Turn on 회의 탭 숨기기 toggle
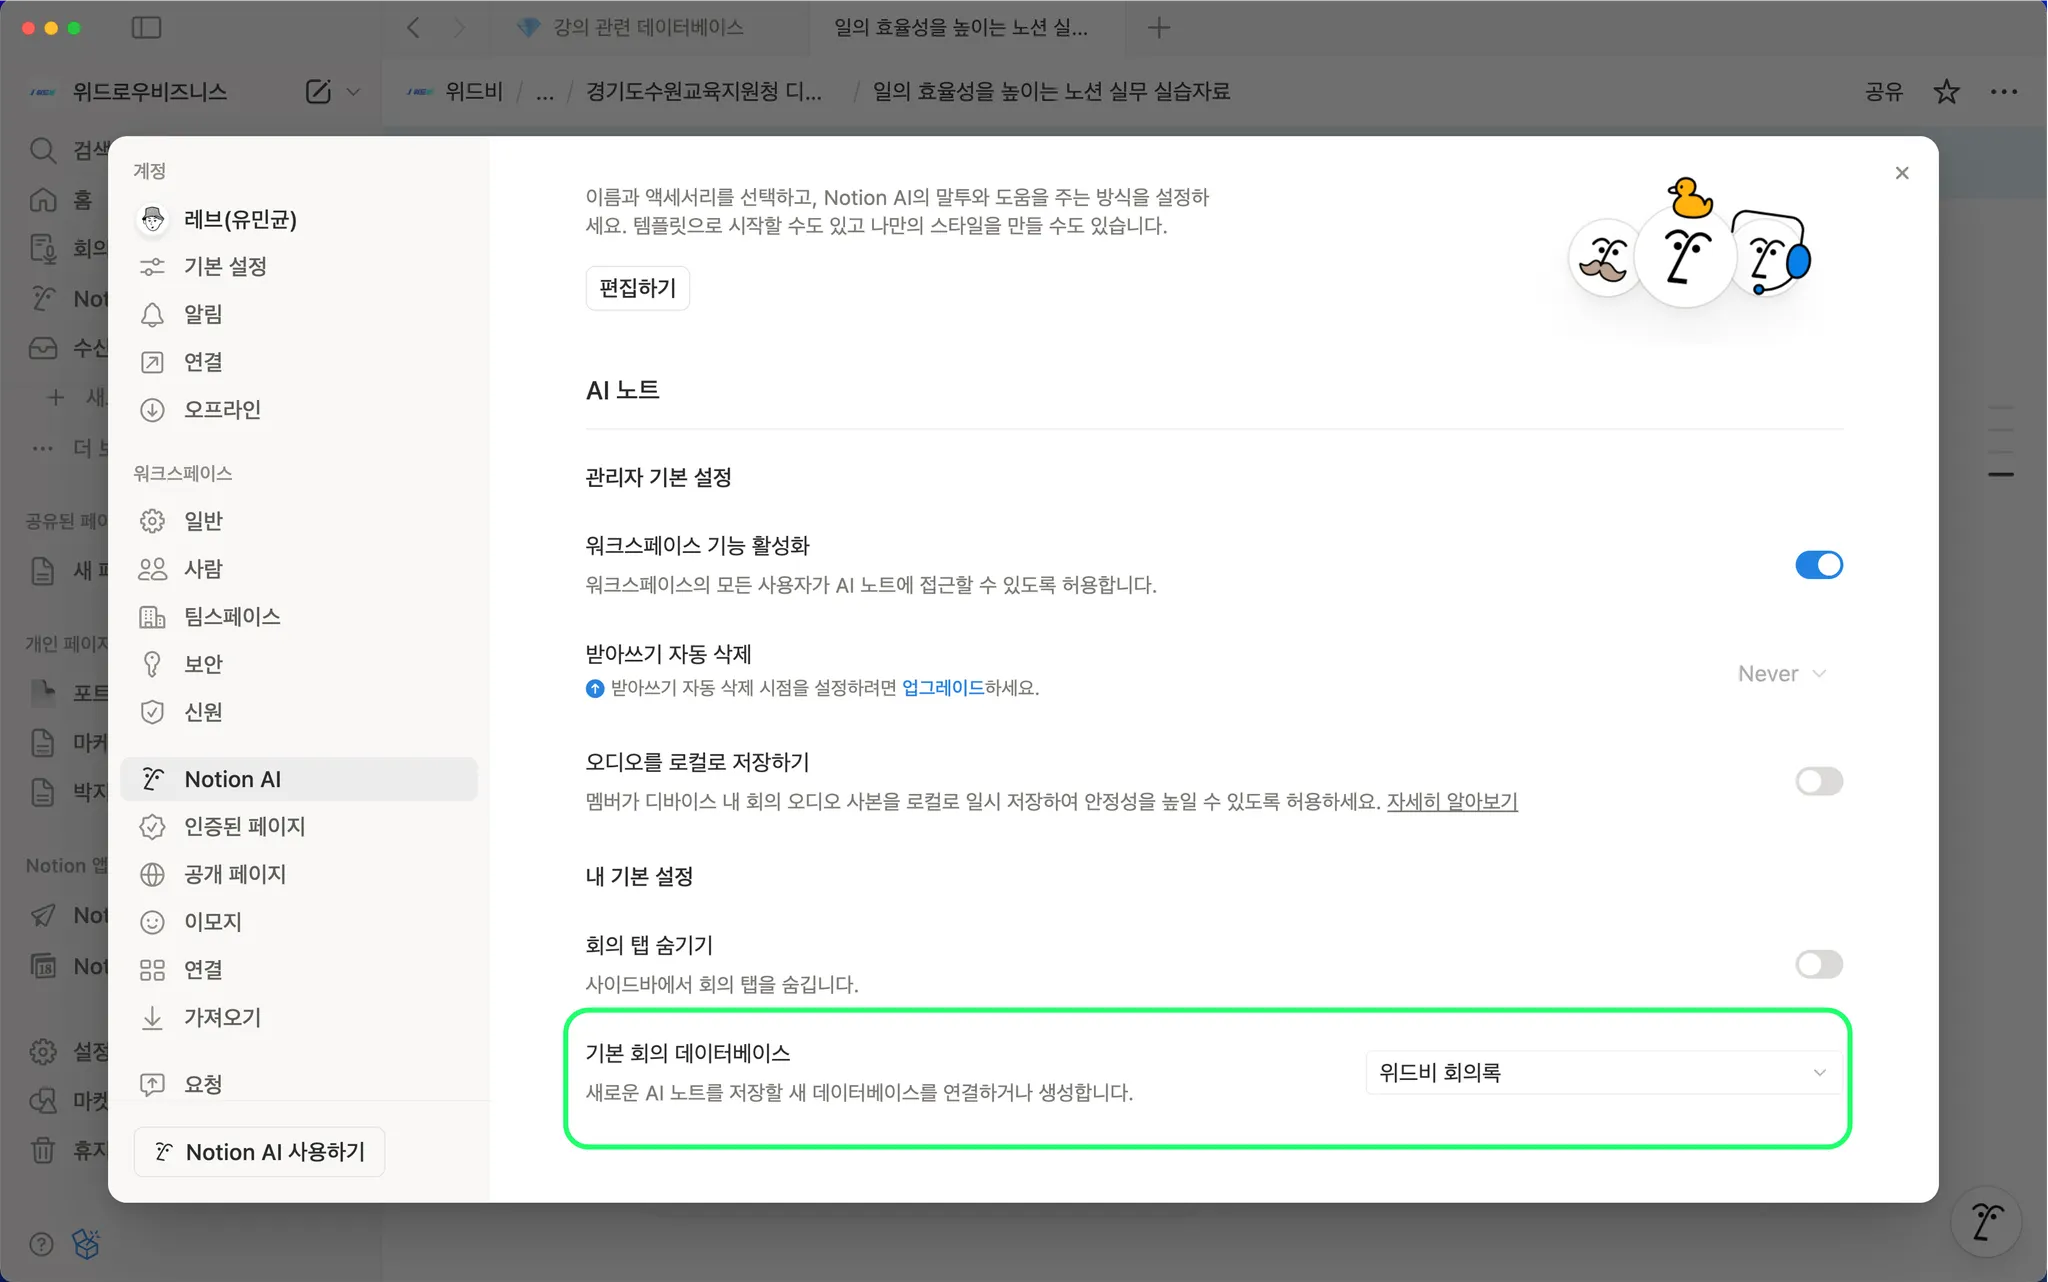Viewport: 2048px width, 1282px height. click(1818, 964)
